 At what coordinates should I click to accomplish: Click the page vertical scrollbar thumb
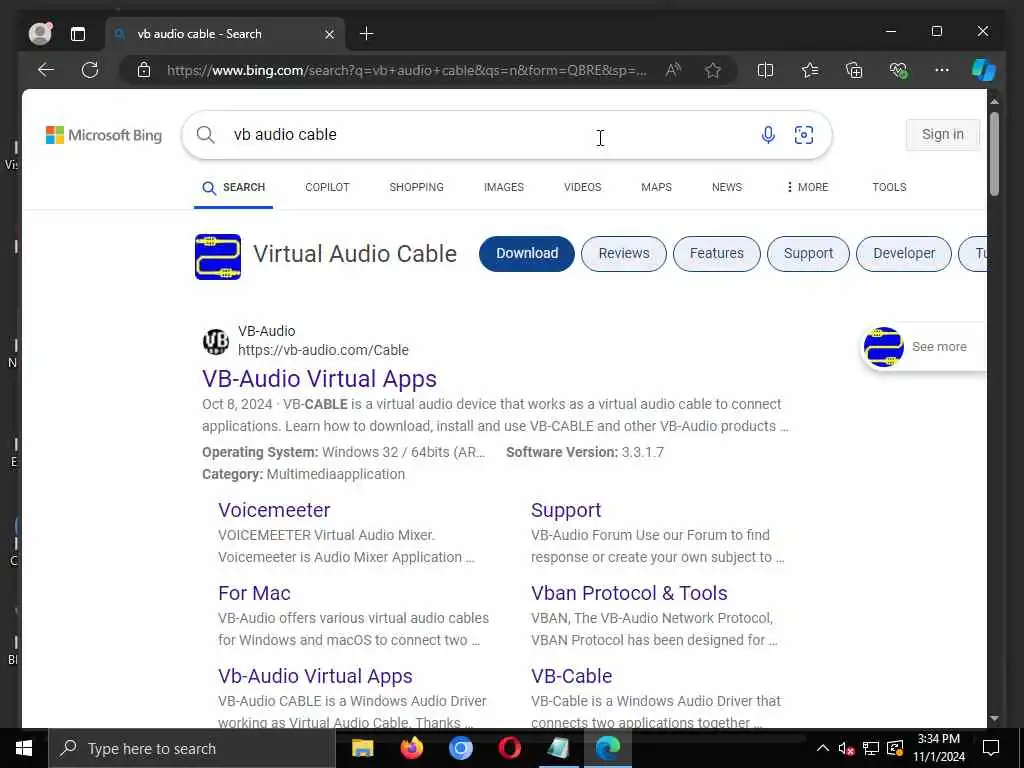pos(994,154)
